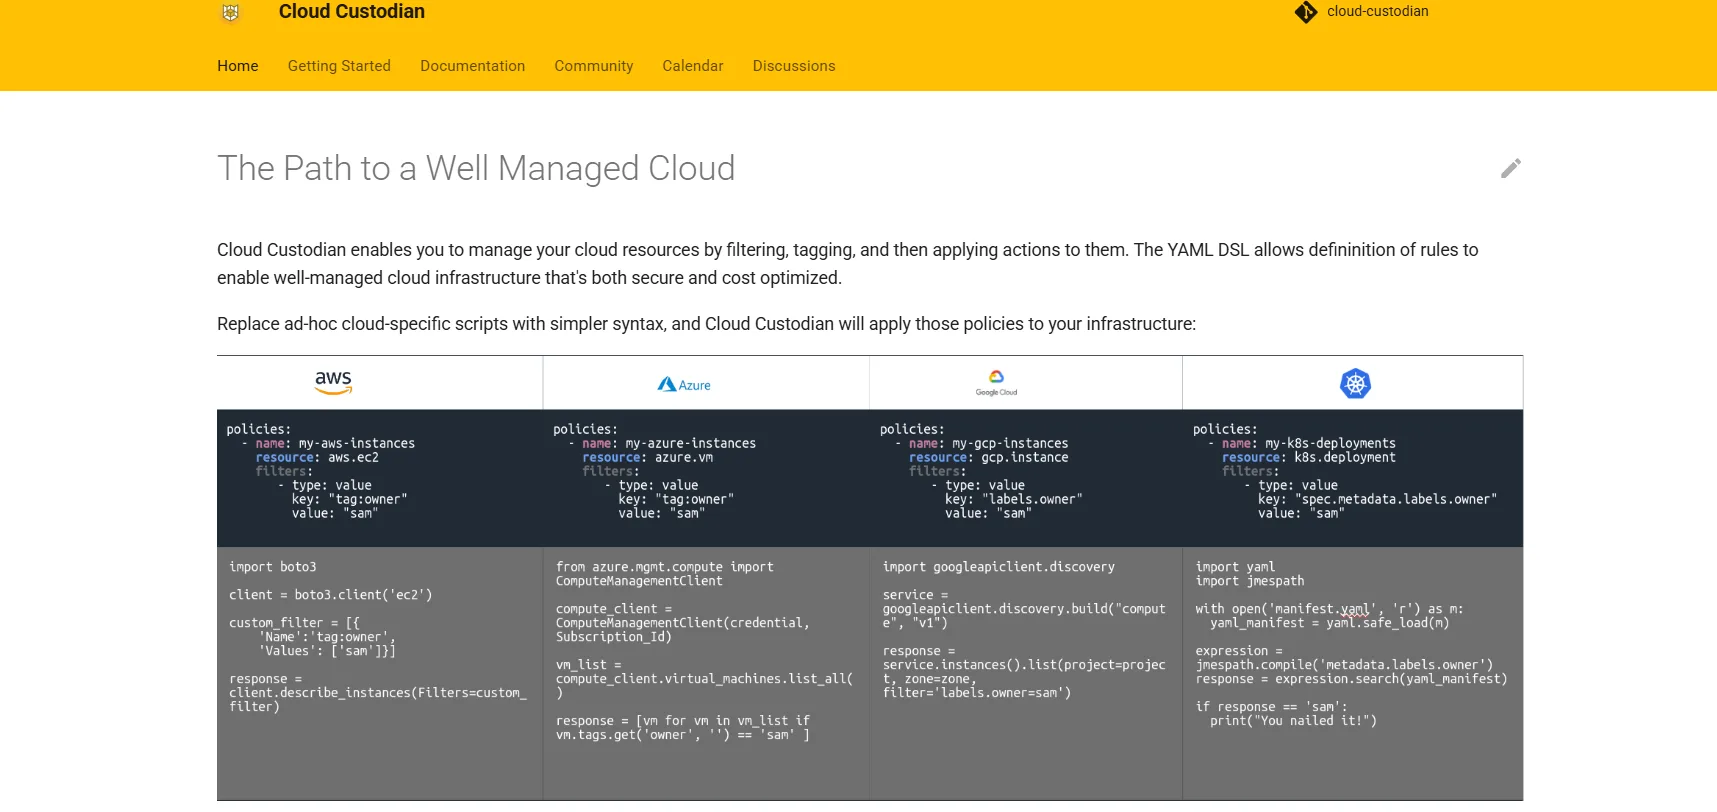The width and height of the screenshot is (1717, 812).
Task: Click the k8s deployments policy code block
Action: click(x=1351, y=477)
